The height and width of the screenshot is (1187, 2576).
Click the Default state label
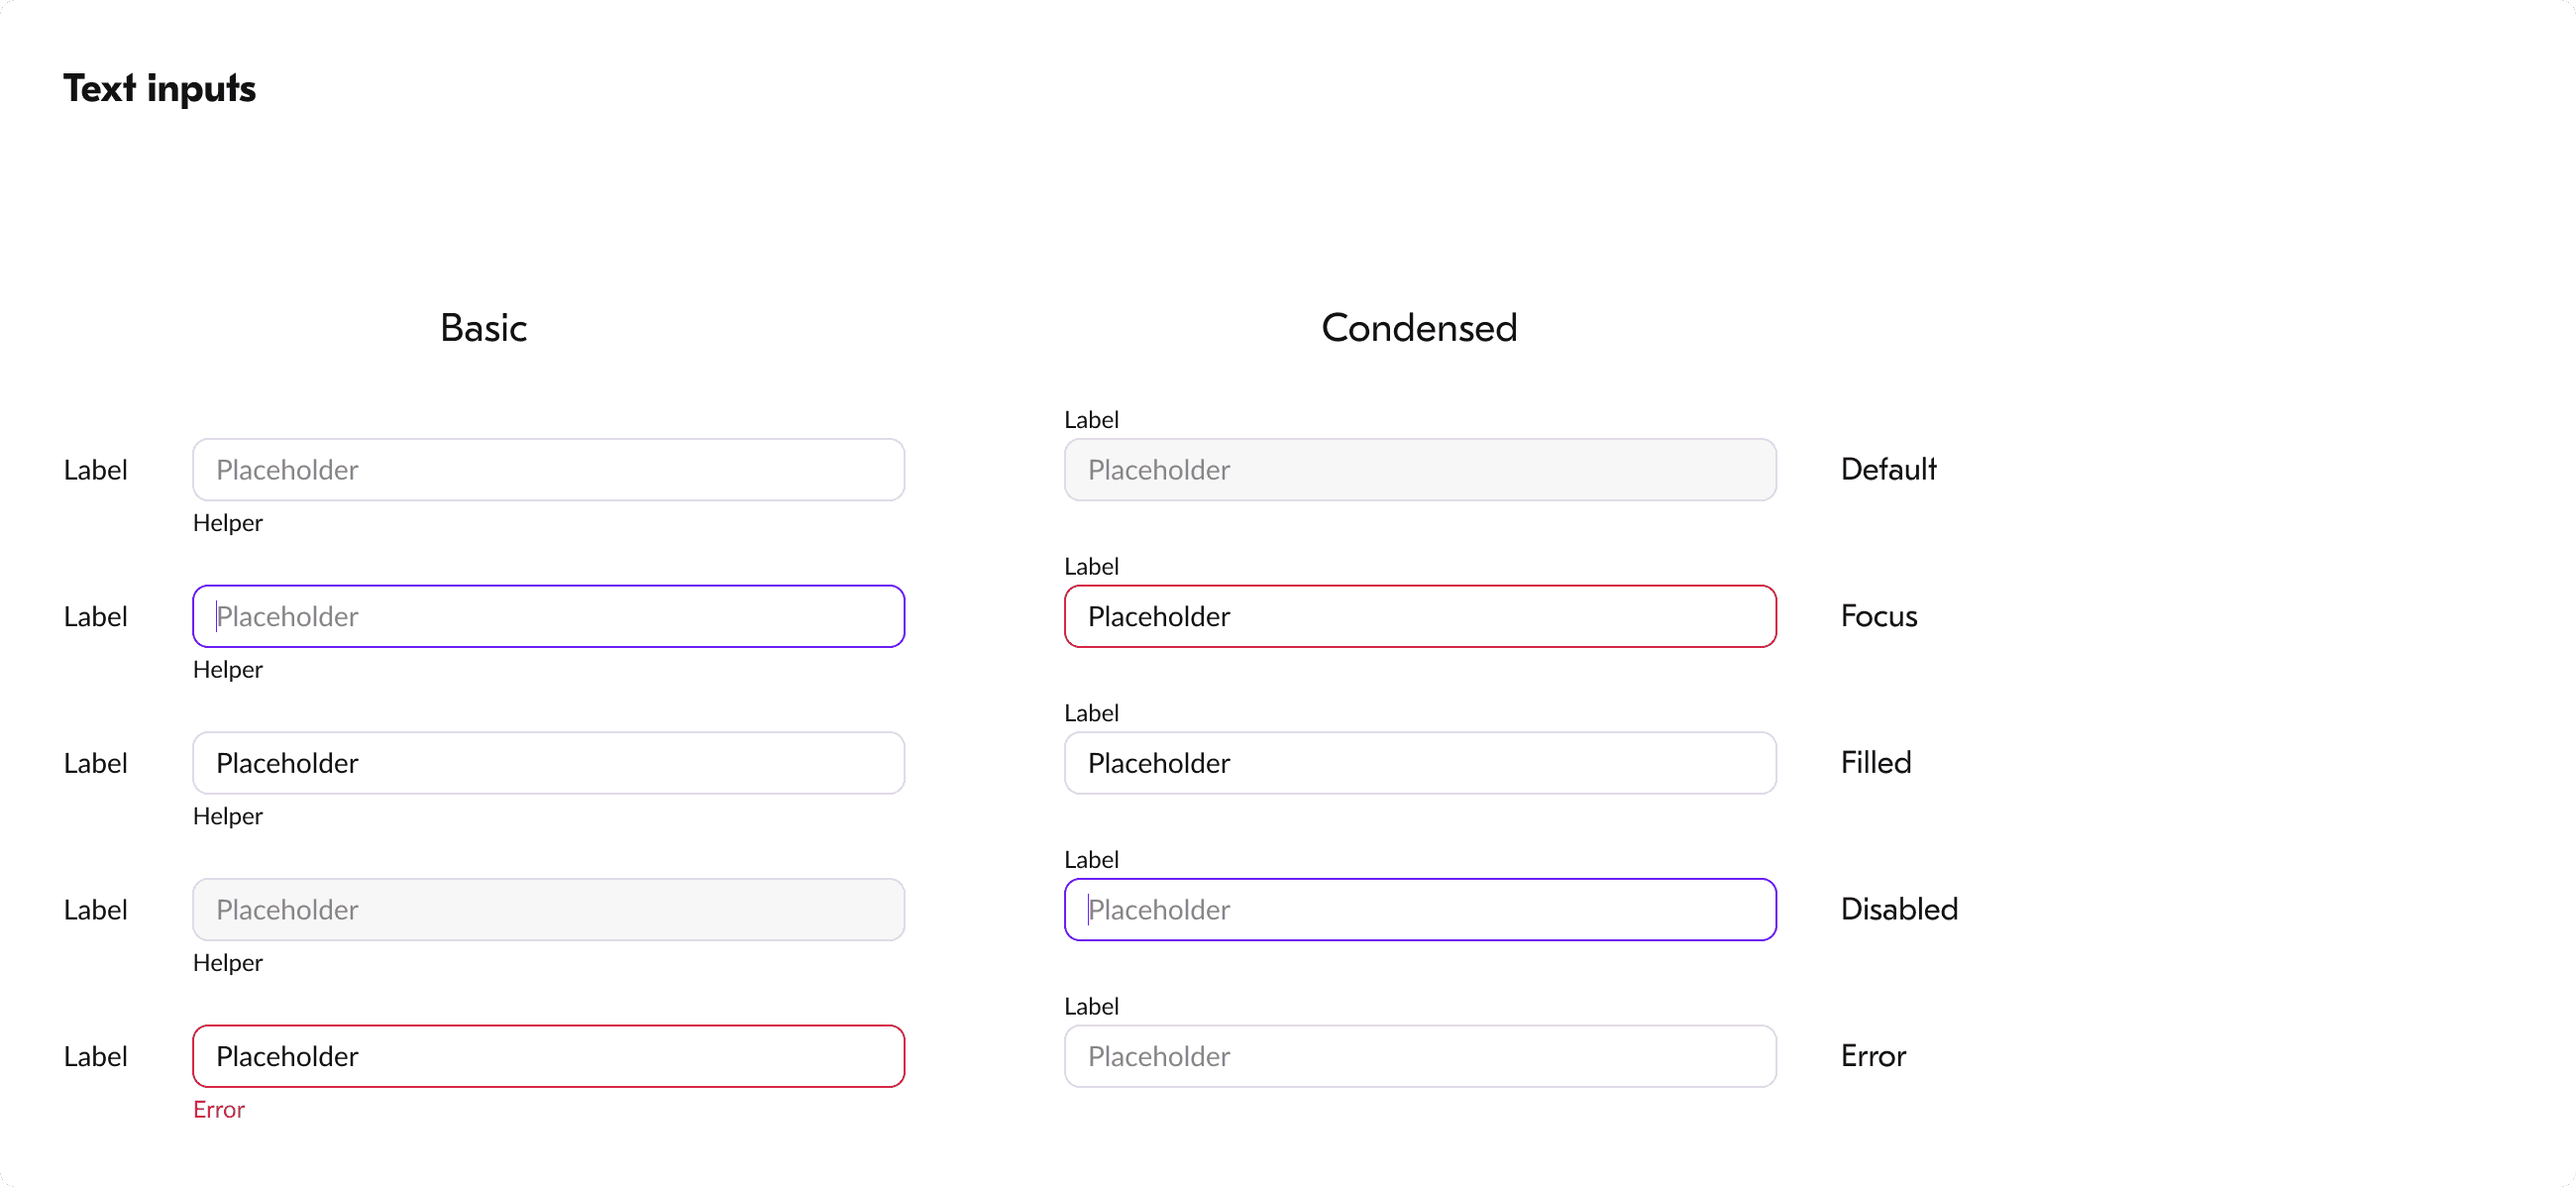point(1887,469)
